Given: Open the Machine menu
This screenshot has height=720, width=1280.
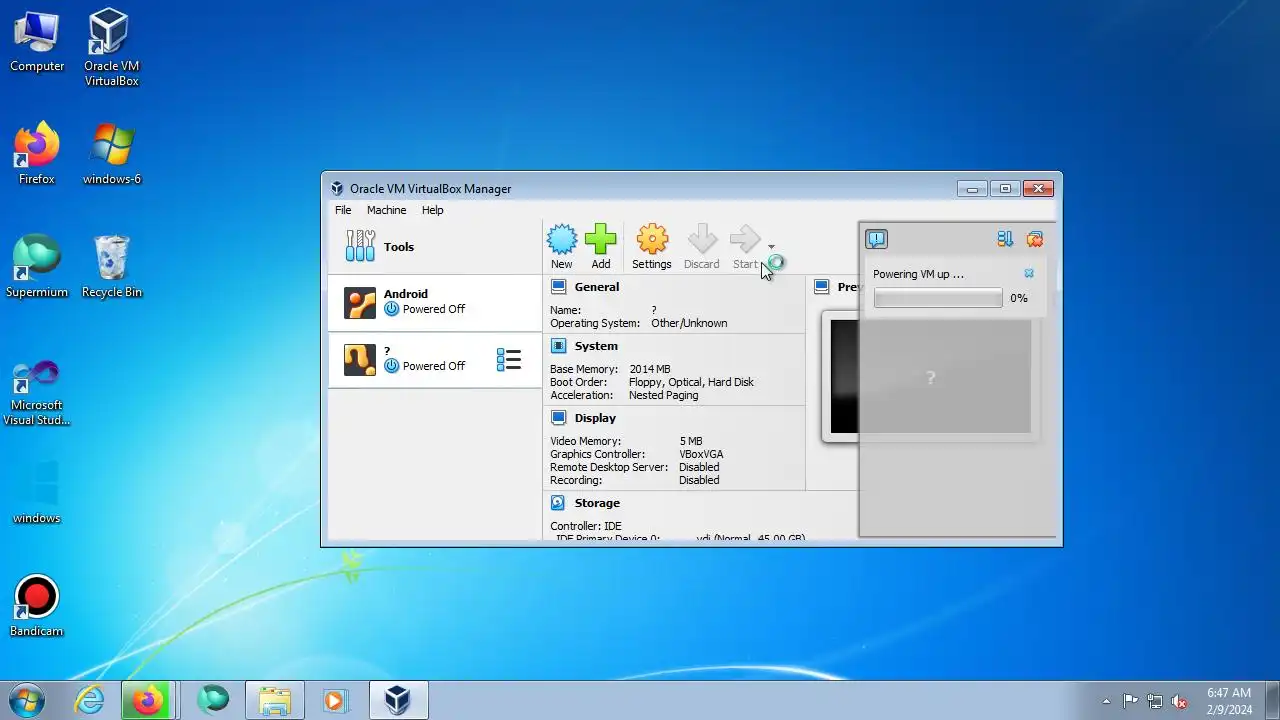Looking at the screenshot, I should pyautogui.click(x=386, y=210).
